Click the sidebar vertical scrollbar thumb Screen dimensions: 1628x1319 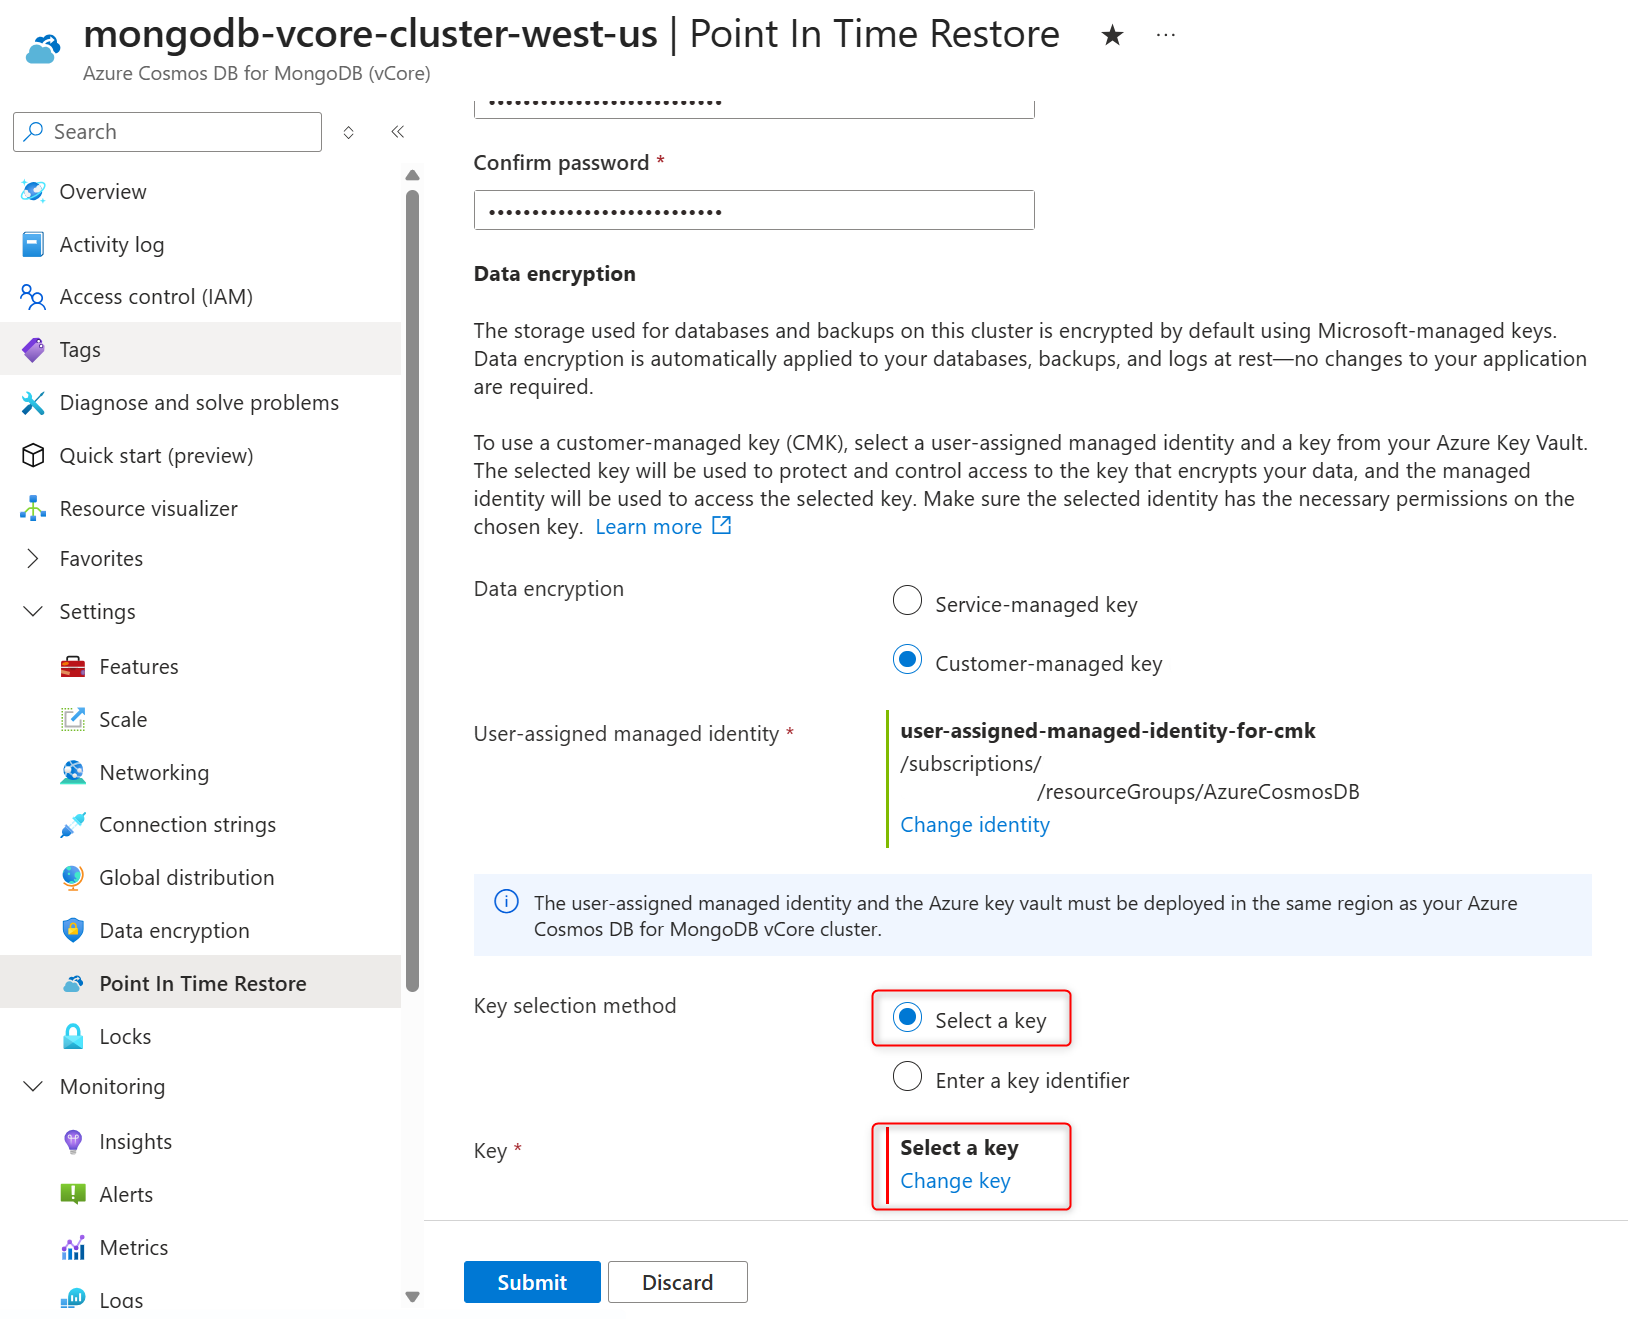point(412,590)
